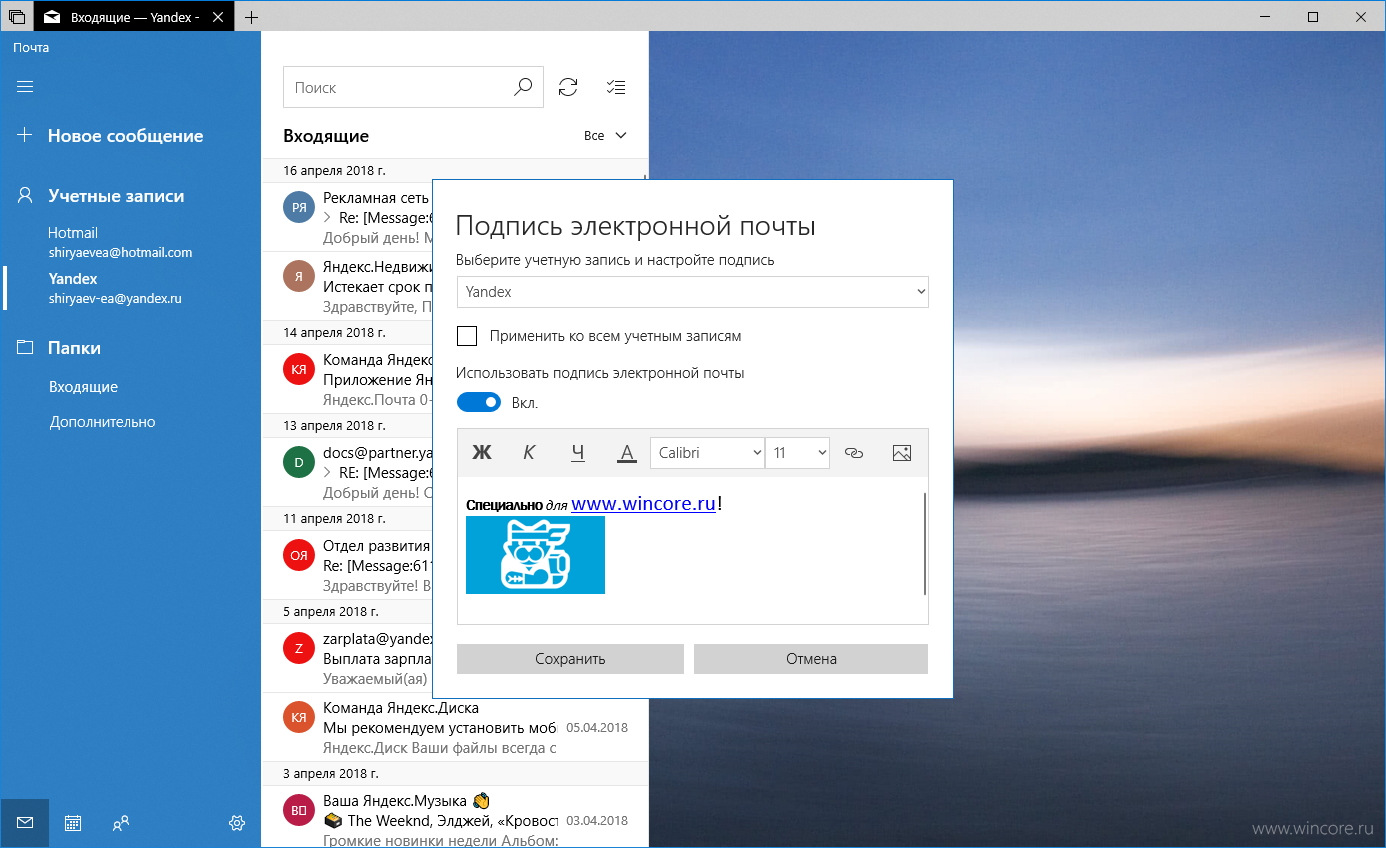The width and height of the screenshot is (1386, 848).
Task: Click the red Z sender avatar
Action: [x=299, y=648]
